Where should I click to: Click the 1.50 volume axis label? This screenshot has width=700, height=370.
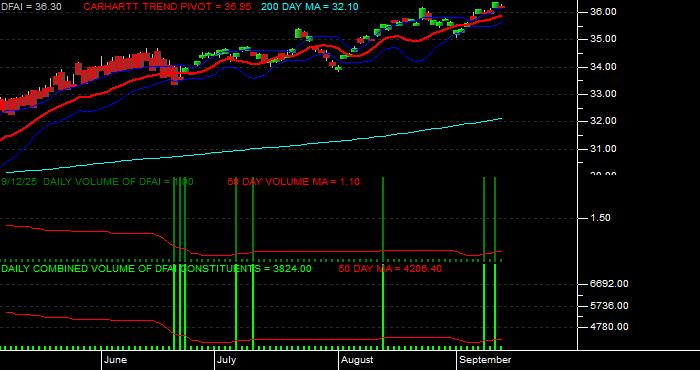pyautogui.click(x=600, y=218)
